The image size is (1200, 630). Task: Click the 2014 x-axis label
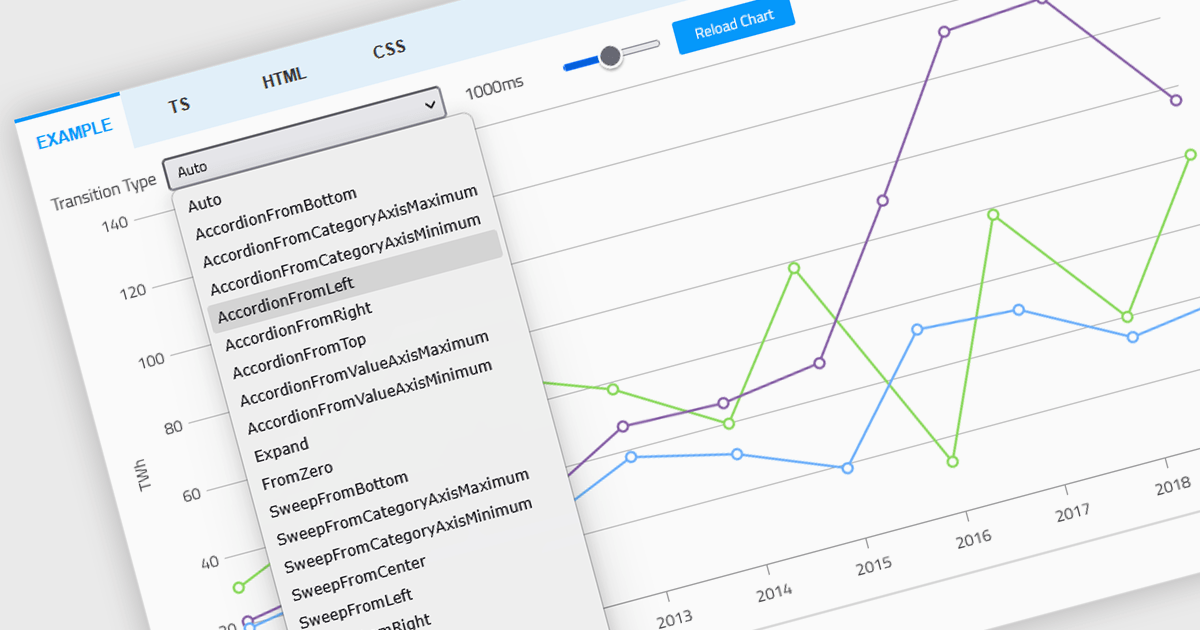(774, 593)
